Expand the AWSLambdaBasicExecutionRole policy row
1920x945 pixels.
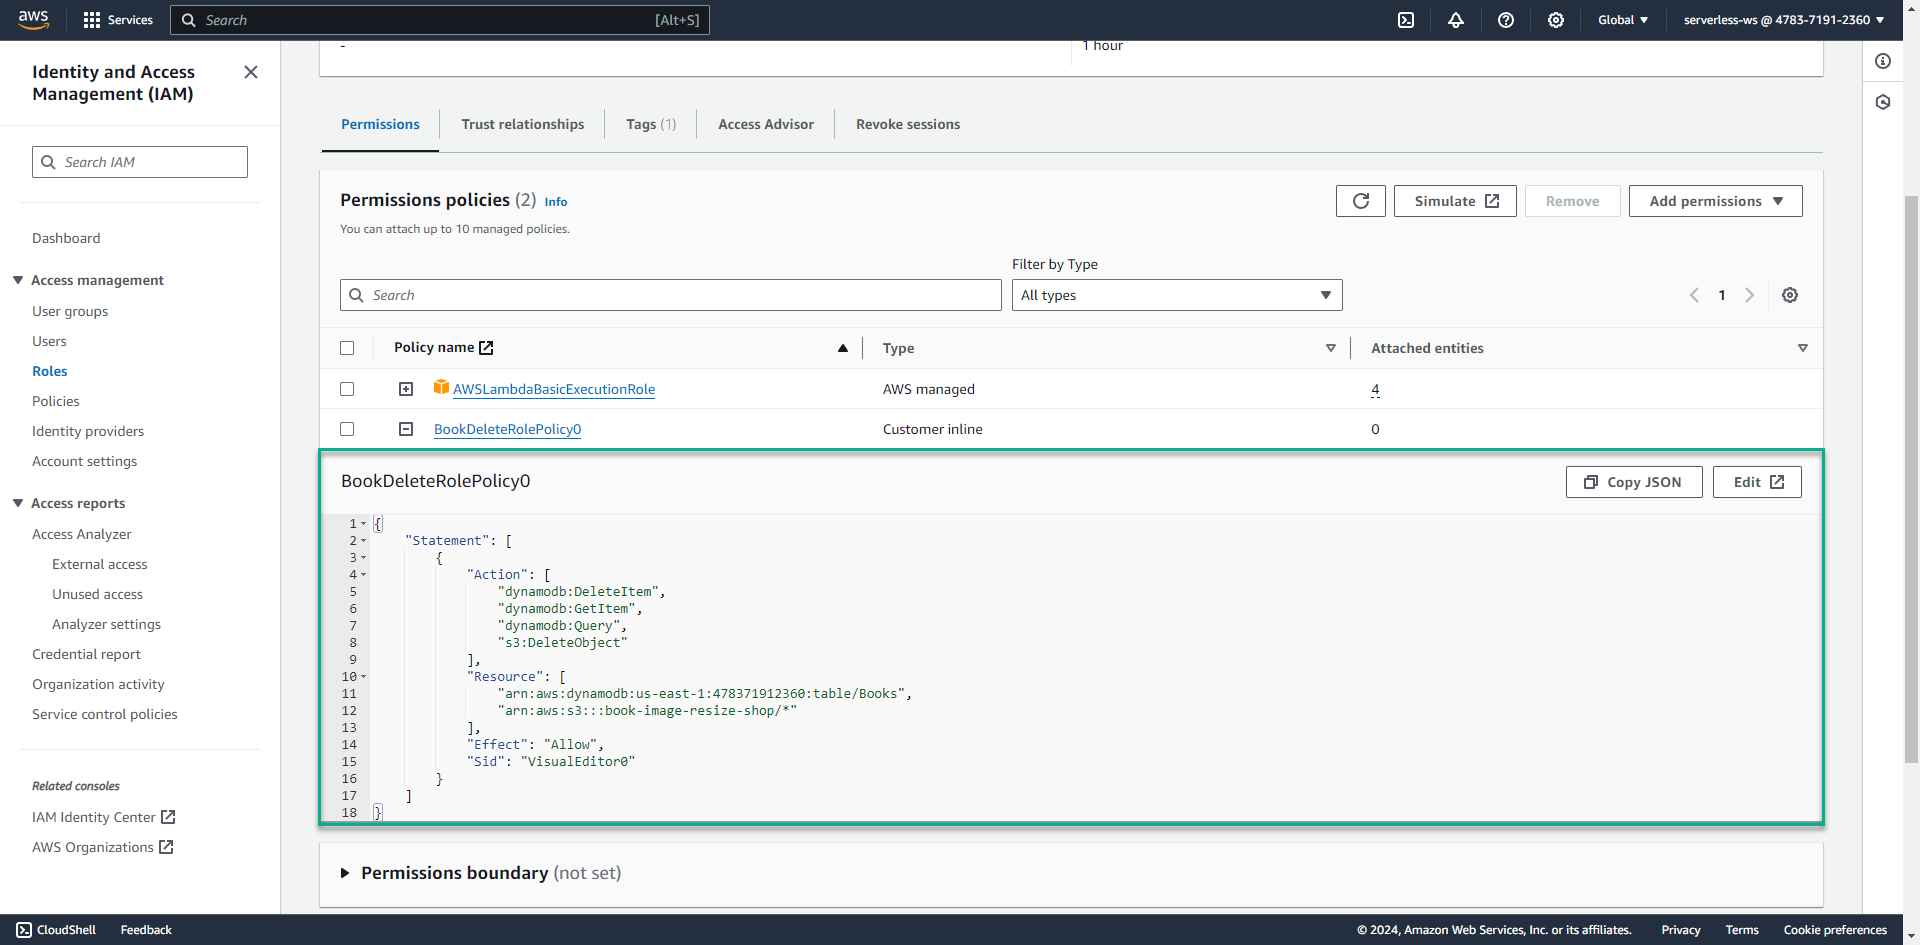pos(406,389)
